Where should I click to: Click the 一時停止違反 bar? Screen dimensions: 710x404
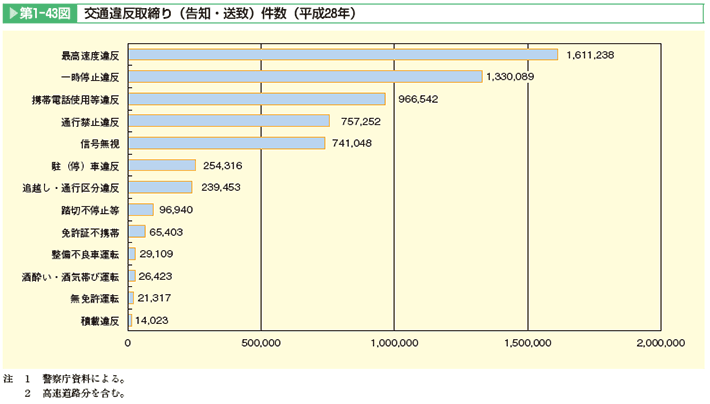pyautogui.click(x=305, y=77)
